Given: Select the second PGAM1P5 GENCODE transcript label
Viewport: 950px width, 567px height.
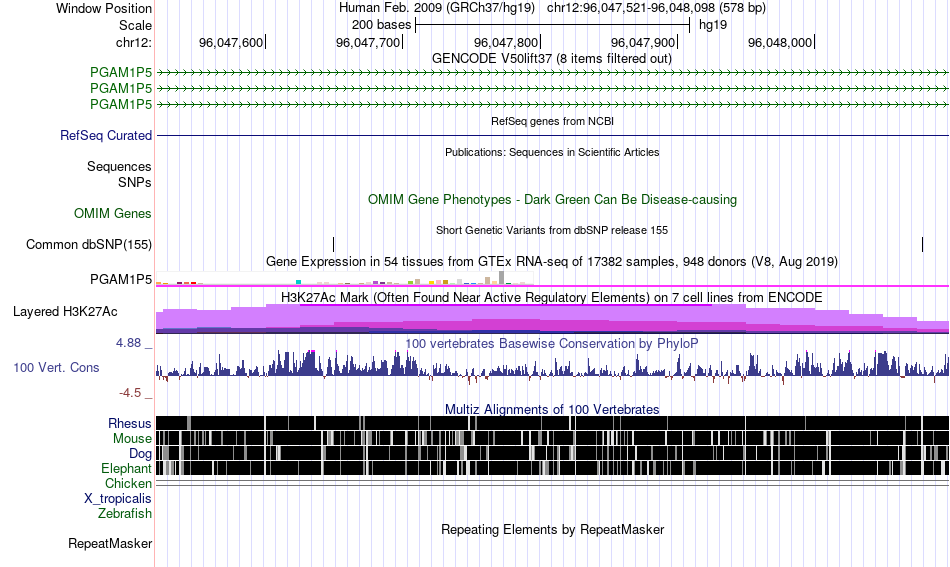Looking at the screenshot, I should 121,88.
